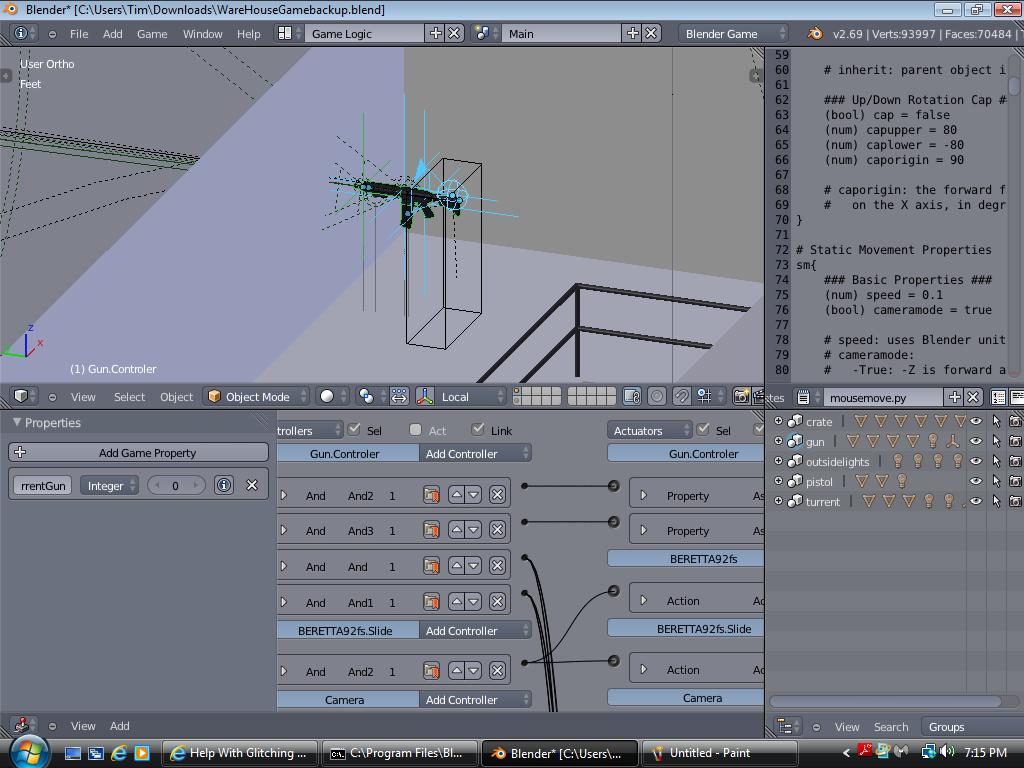Open the viewport shading sphere selector
This screenshot has width=1024, height=768.
(332, 396)
